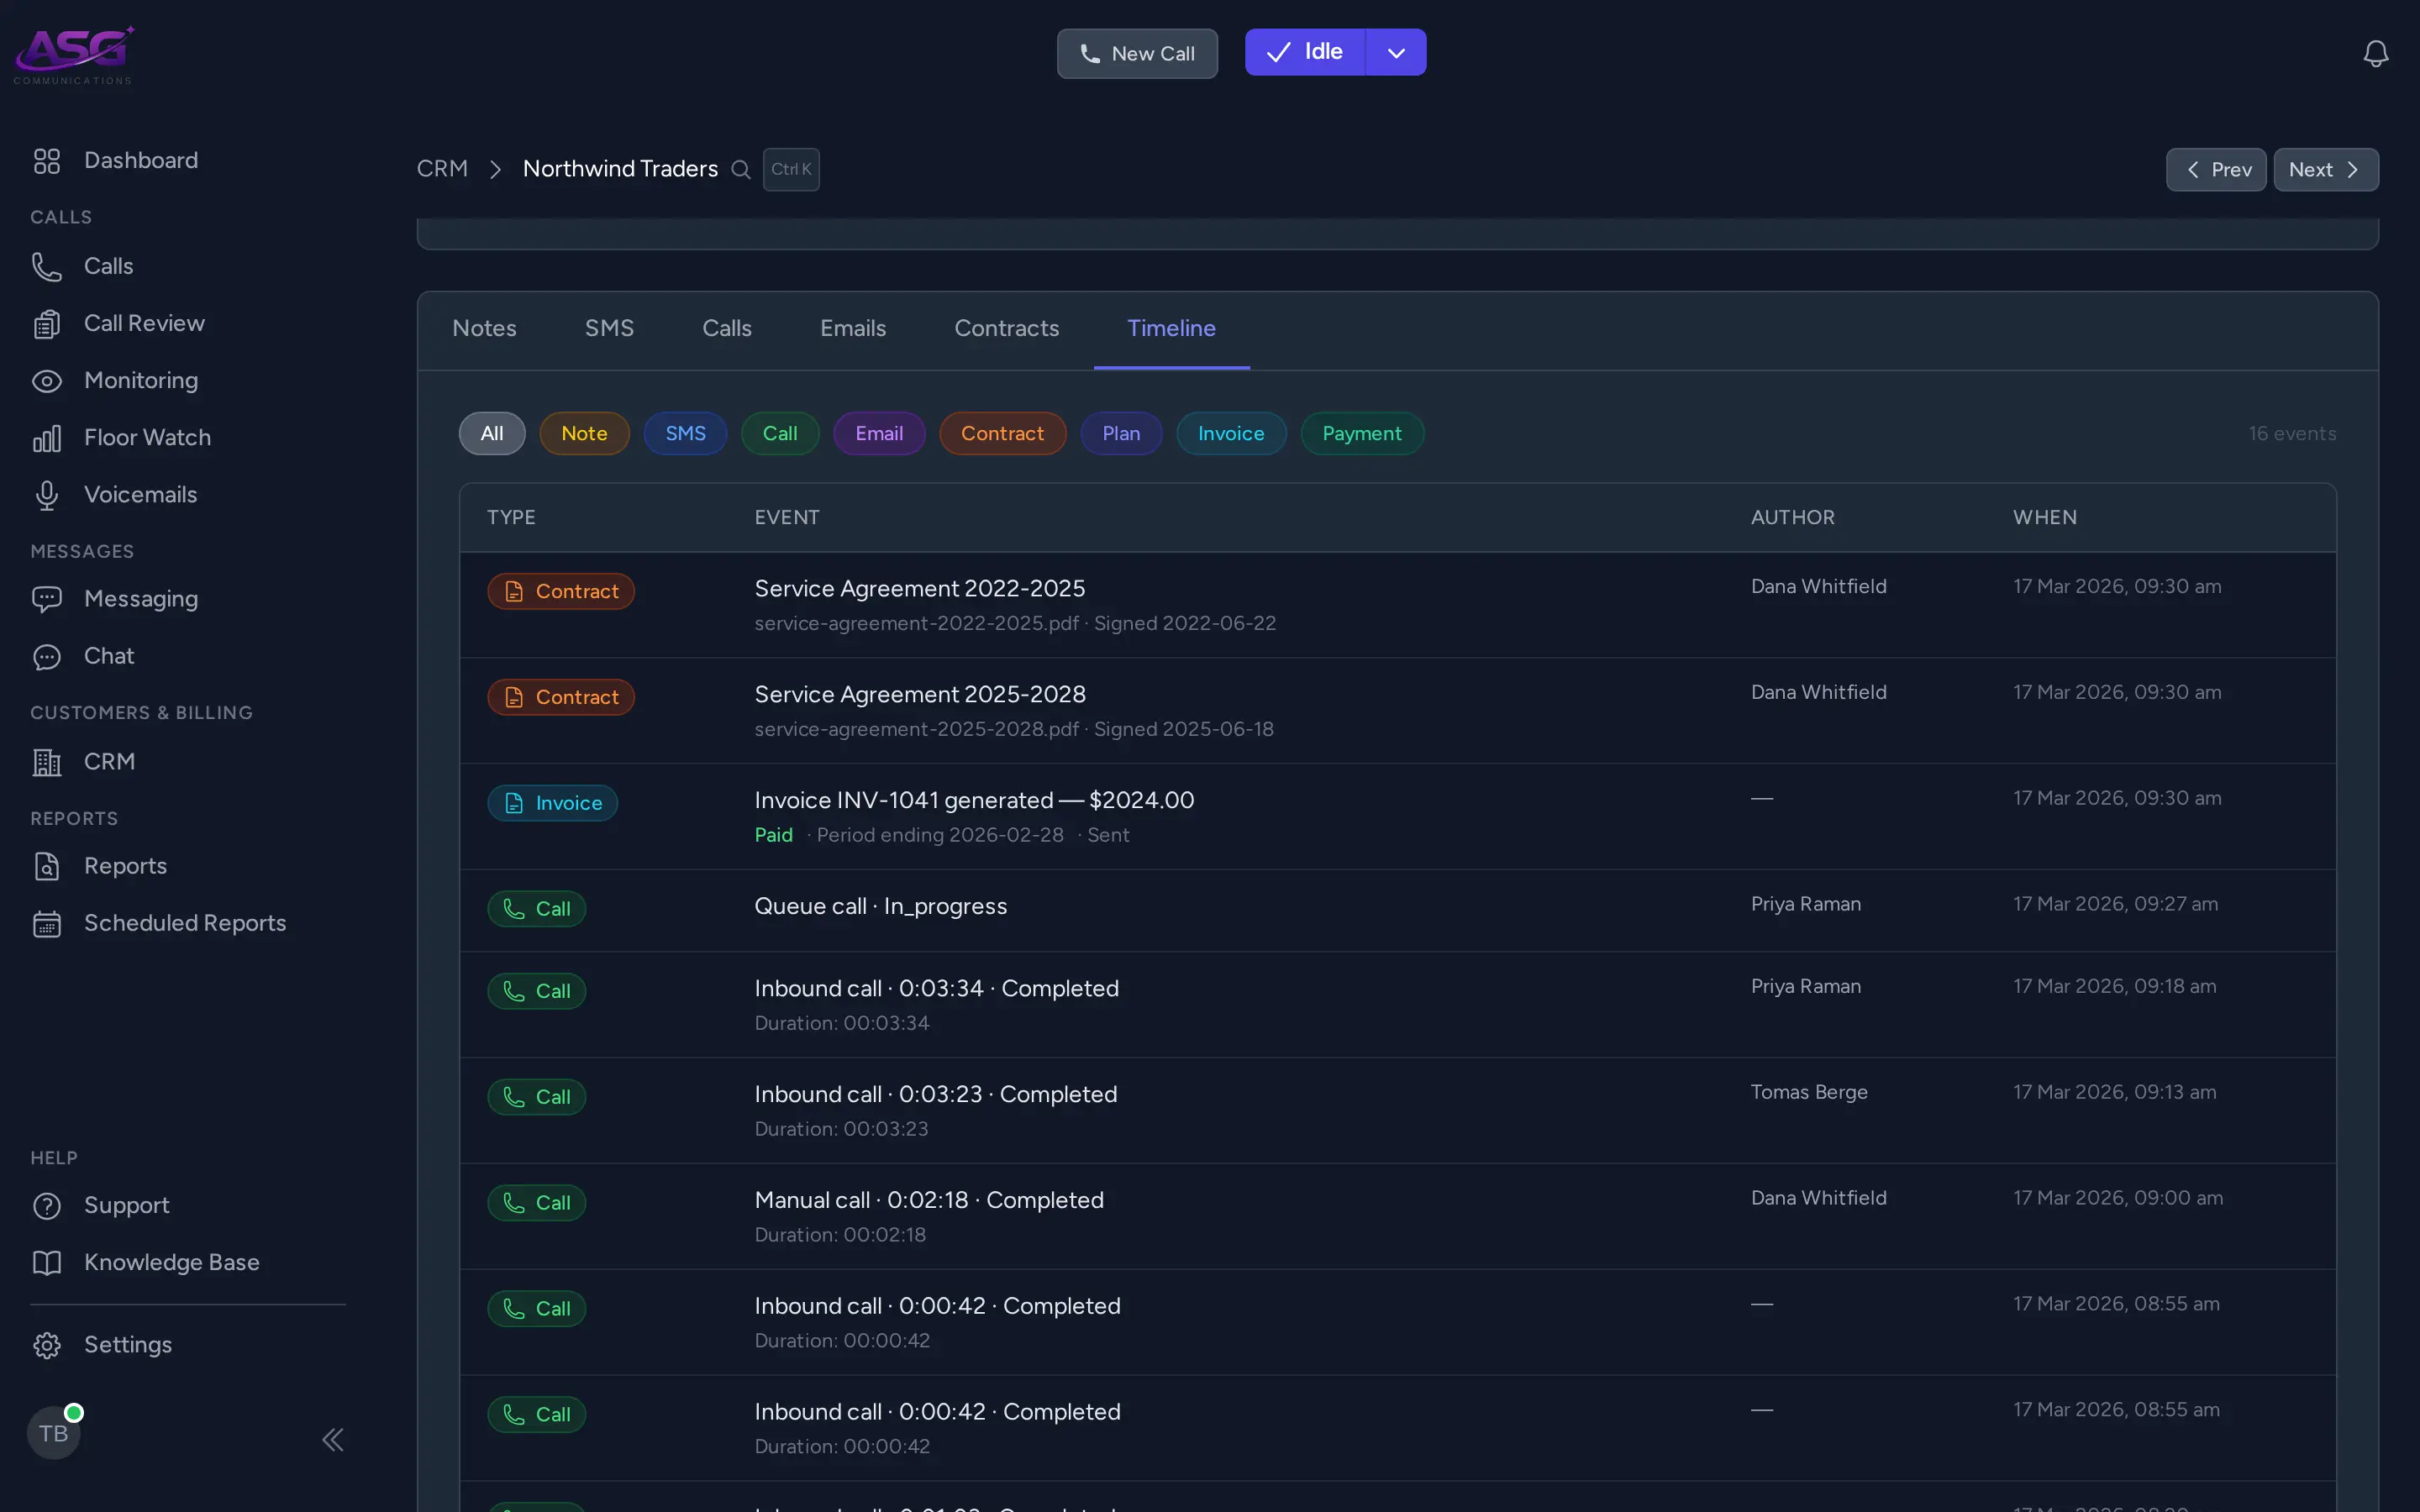Open Scheduled Reports calendar icon
The height and width of the screenshot is (1512, 2420).
pos(47,923)
